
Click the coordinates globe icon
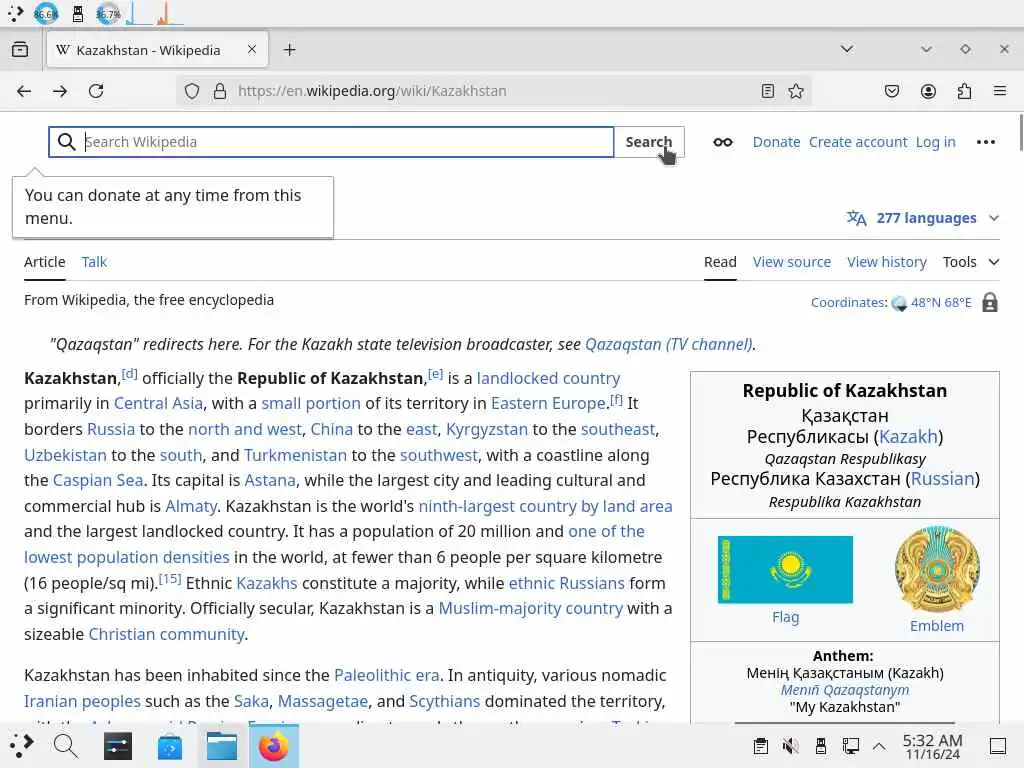(899, 303)
